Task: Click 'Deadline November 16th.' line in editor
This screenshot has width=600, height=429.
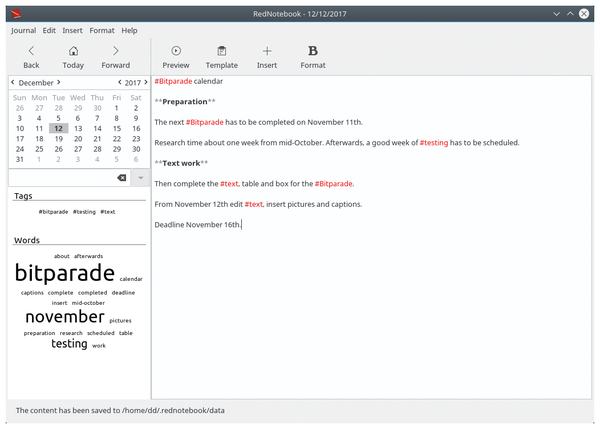Action: 197,225
